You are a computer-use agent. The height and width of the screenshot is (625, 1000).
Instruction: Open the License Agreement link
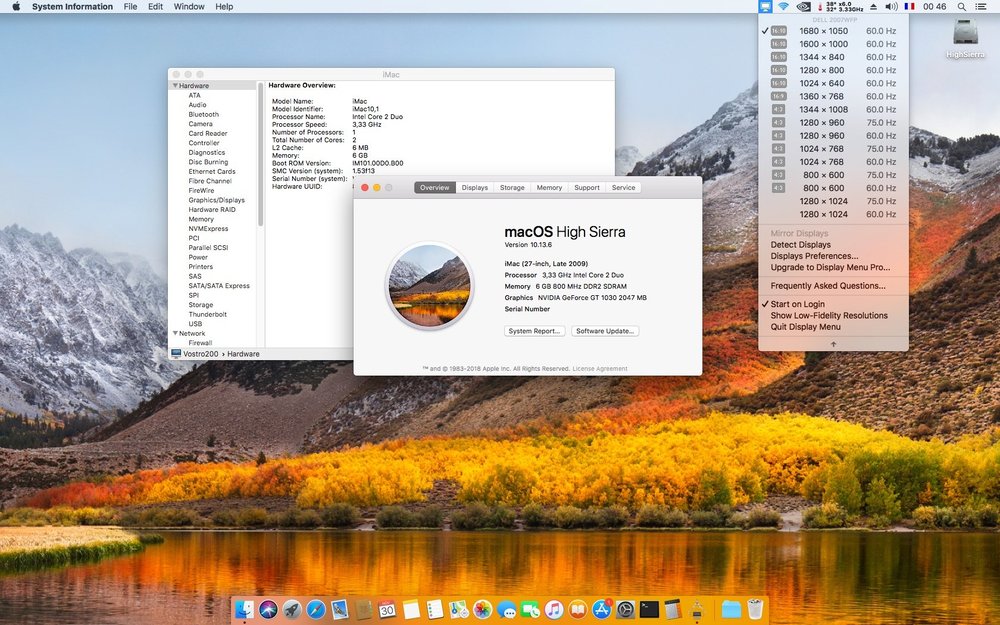[x=601, y=368]
